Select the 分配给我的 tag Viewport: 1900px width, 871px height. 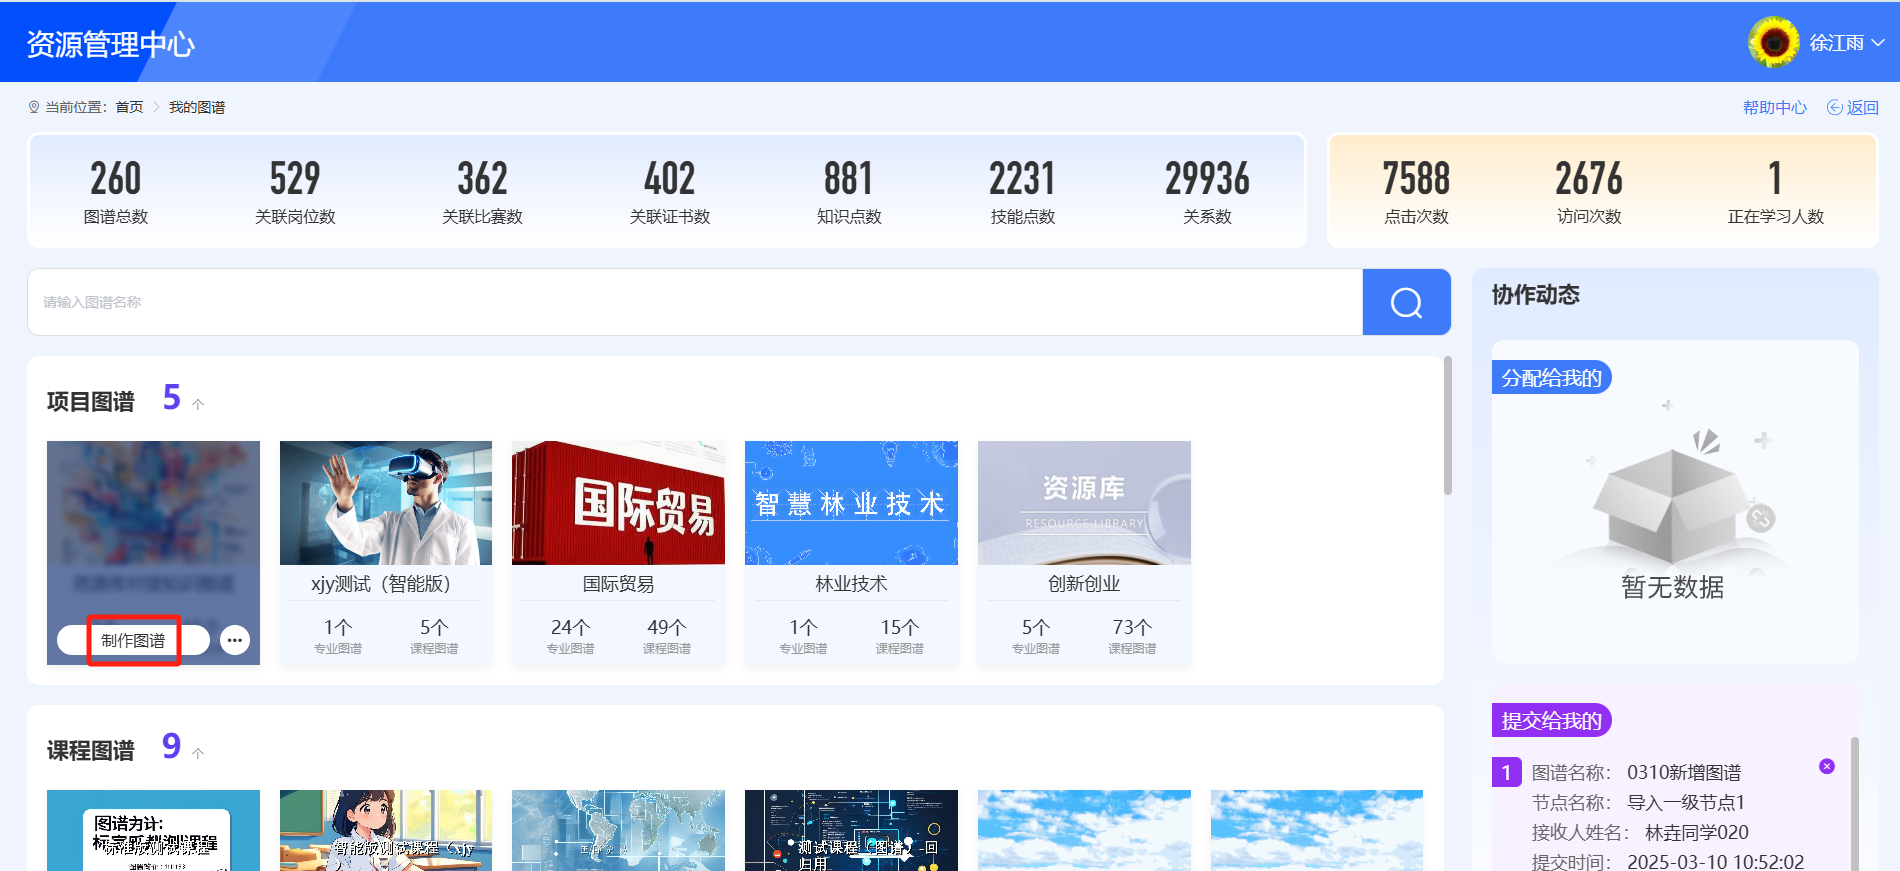pyautogui.click(x=1551, y=377)
